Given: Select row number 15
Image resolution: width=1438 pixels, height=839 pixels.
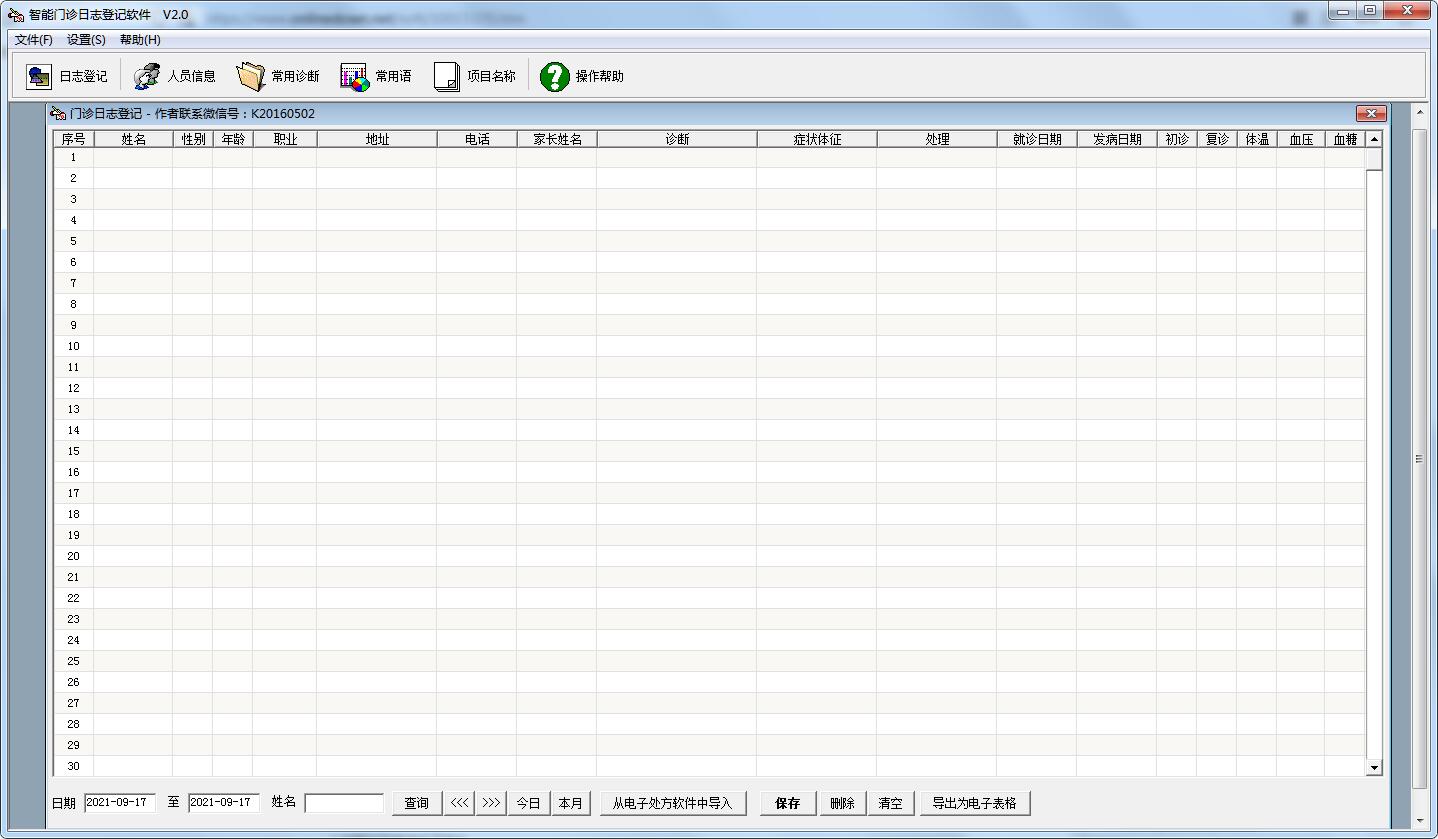Looking at the screenshot, I should [x=74, y=451].
